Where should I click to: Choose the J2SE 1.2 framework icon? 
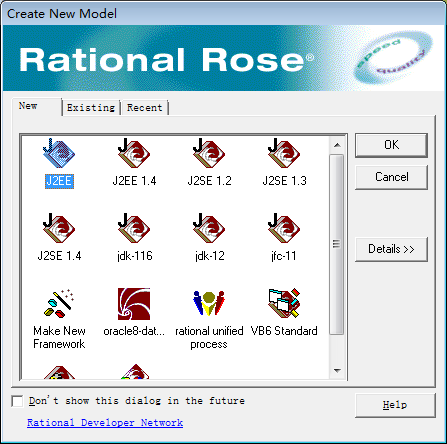[x=209, y=153]
